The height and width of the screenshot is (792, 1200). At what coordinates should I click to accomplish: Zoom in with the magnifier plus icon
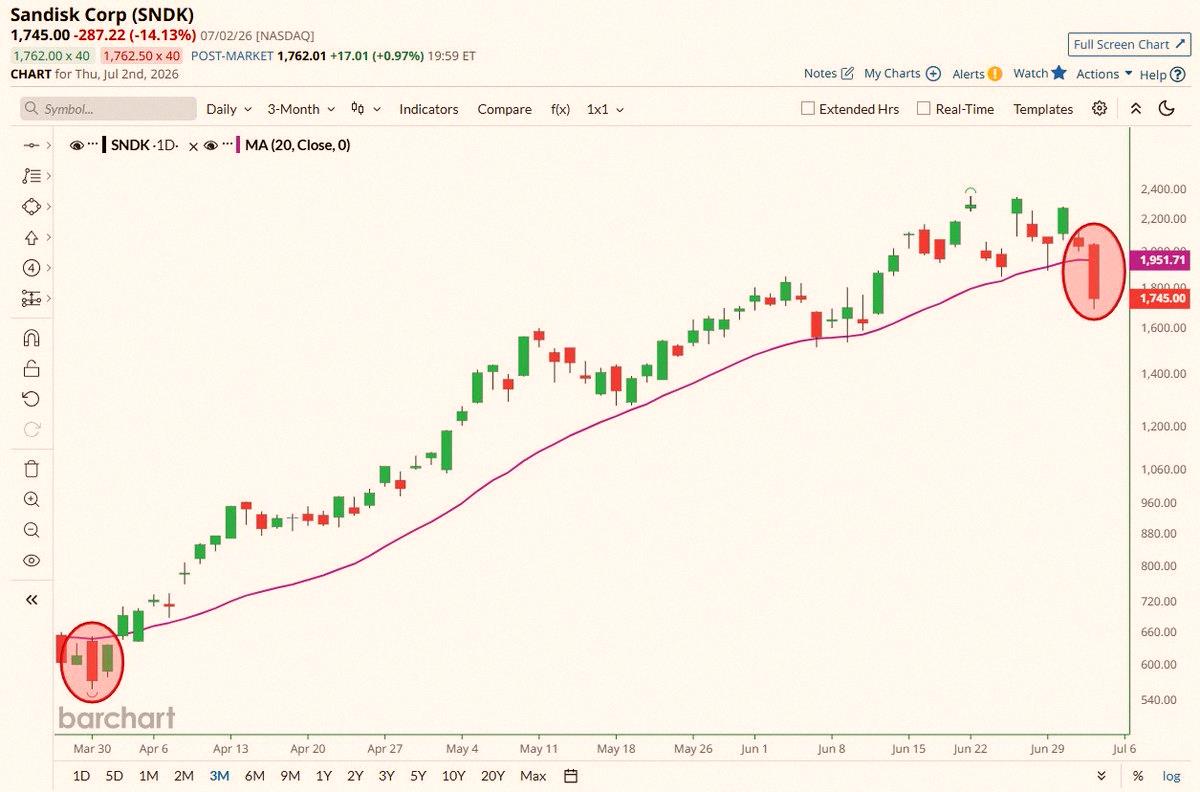[x=31, y=499]
